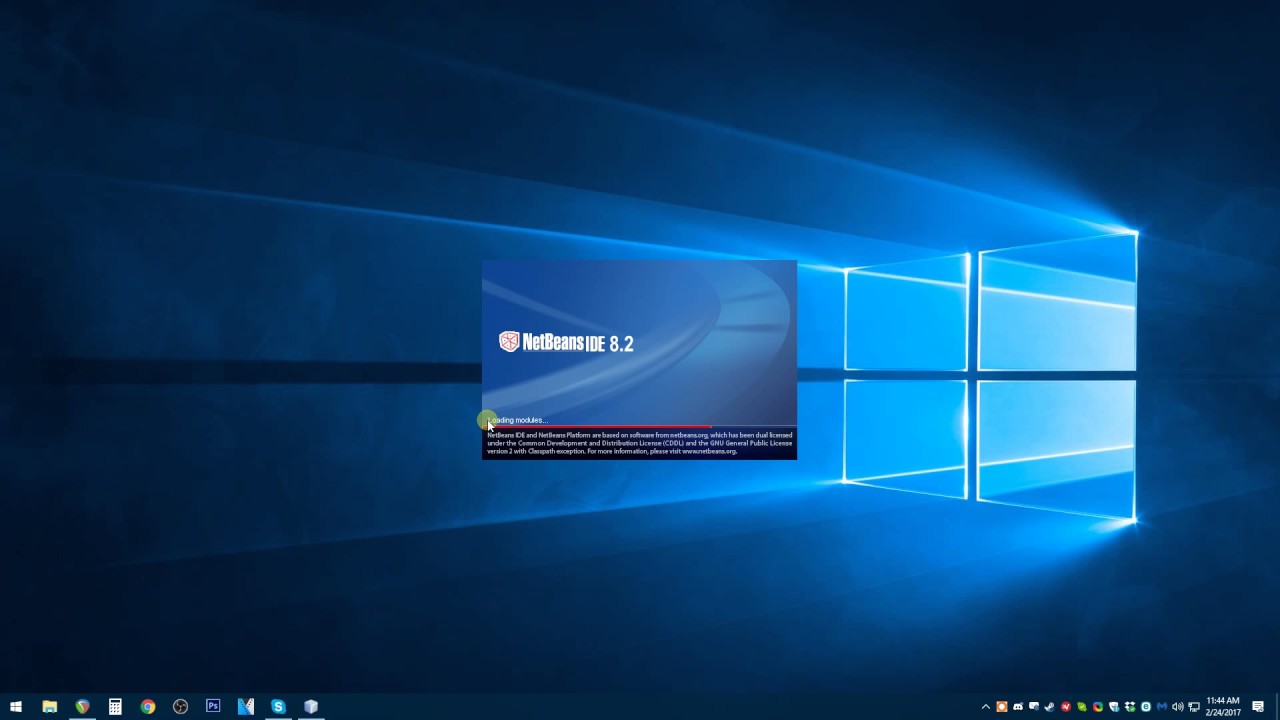Launch Google Chrome from the taskbar
1280x720 pixels.
(x=148, y=706)
